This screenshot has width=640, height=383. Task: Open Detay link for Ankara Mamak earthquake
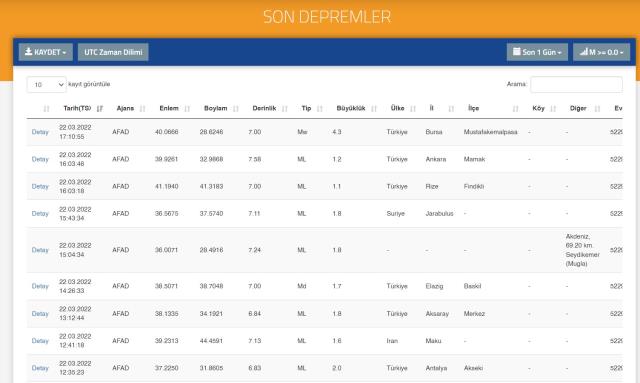coord(40,159)
